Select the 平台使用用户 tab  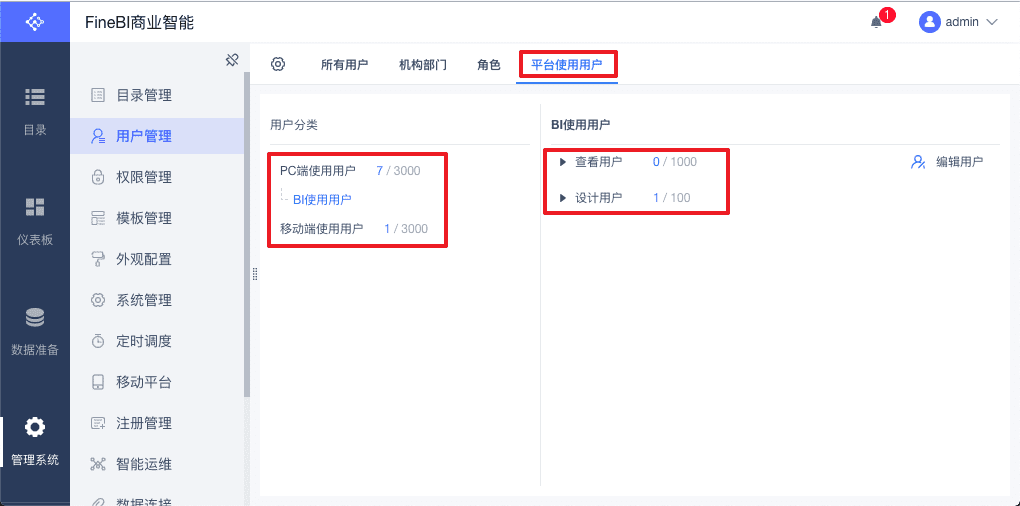567,65
